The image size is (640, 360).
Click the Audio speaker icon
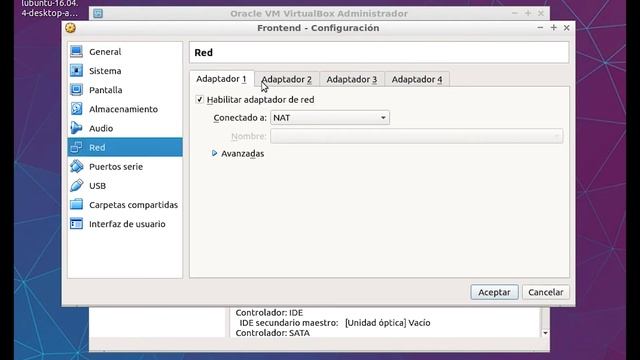tap(76, 128)
